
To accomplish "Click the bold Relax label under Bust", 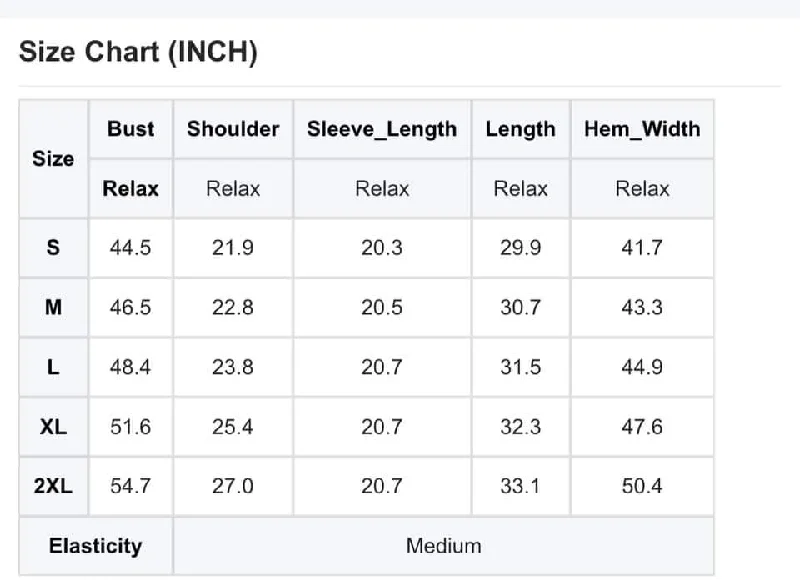I will pos(131,189).
